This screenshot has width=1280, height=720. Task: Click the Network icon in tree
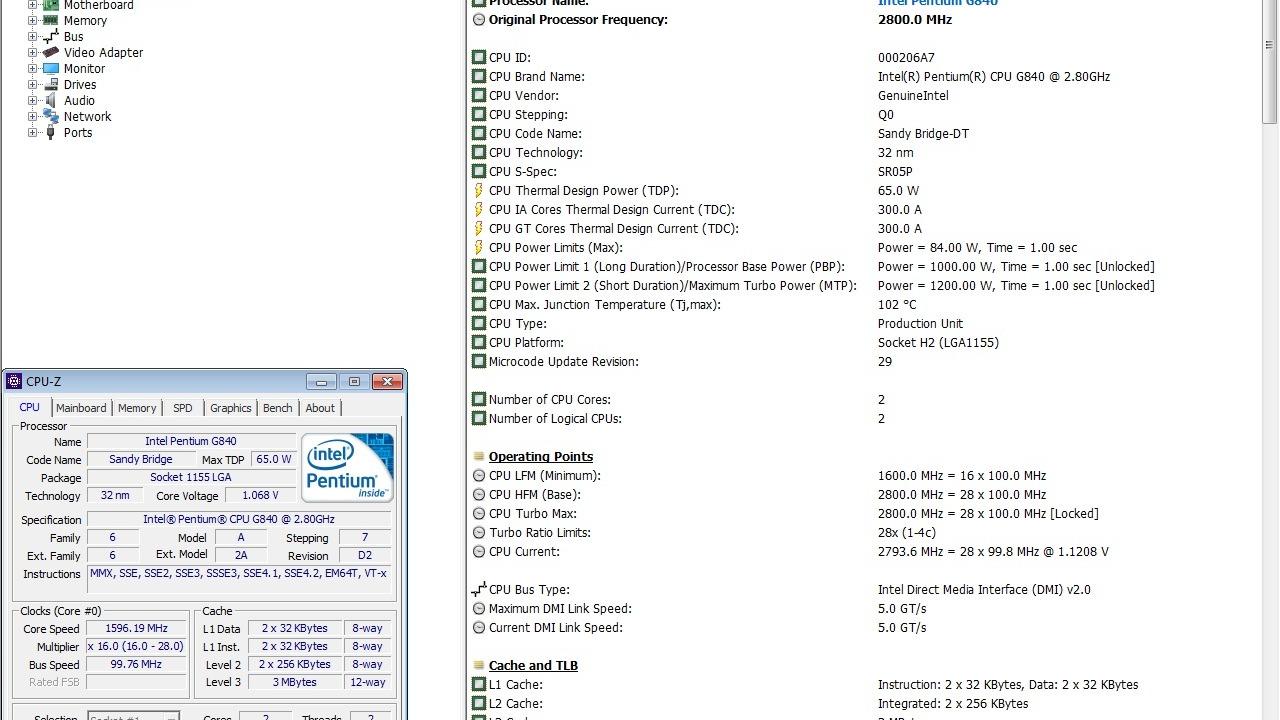click(x=51, y=116)
